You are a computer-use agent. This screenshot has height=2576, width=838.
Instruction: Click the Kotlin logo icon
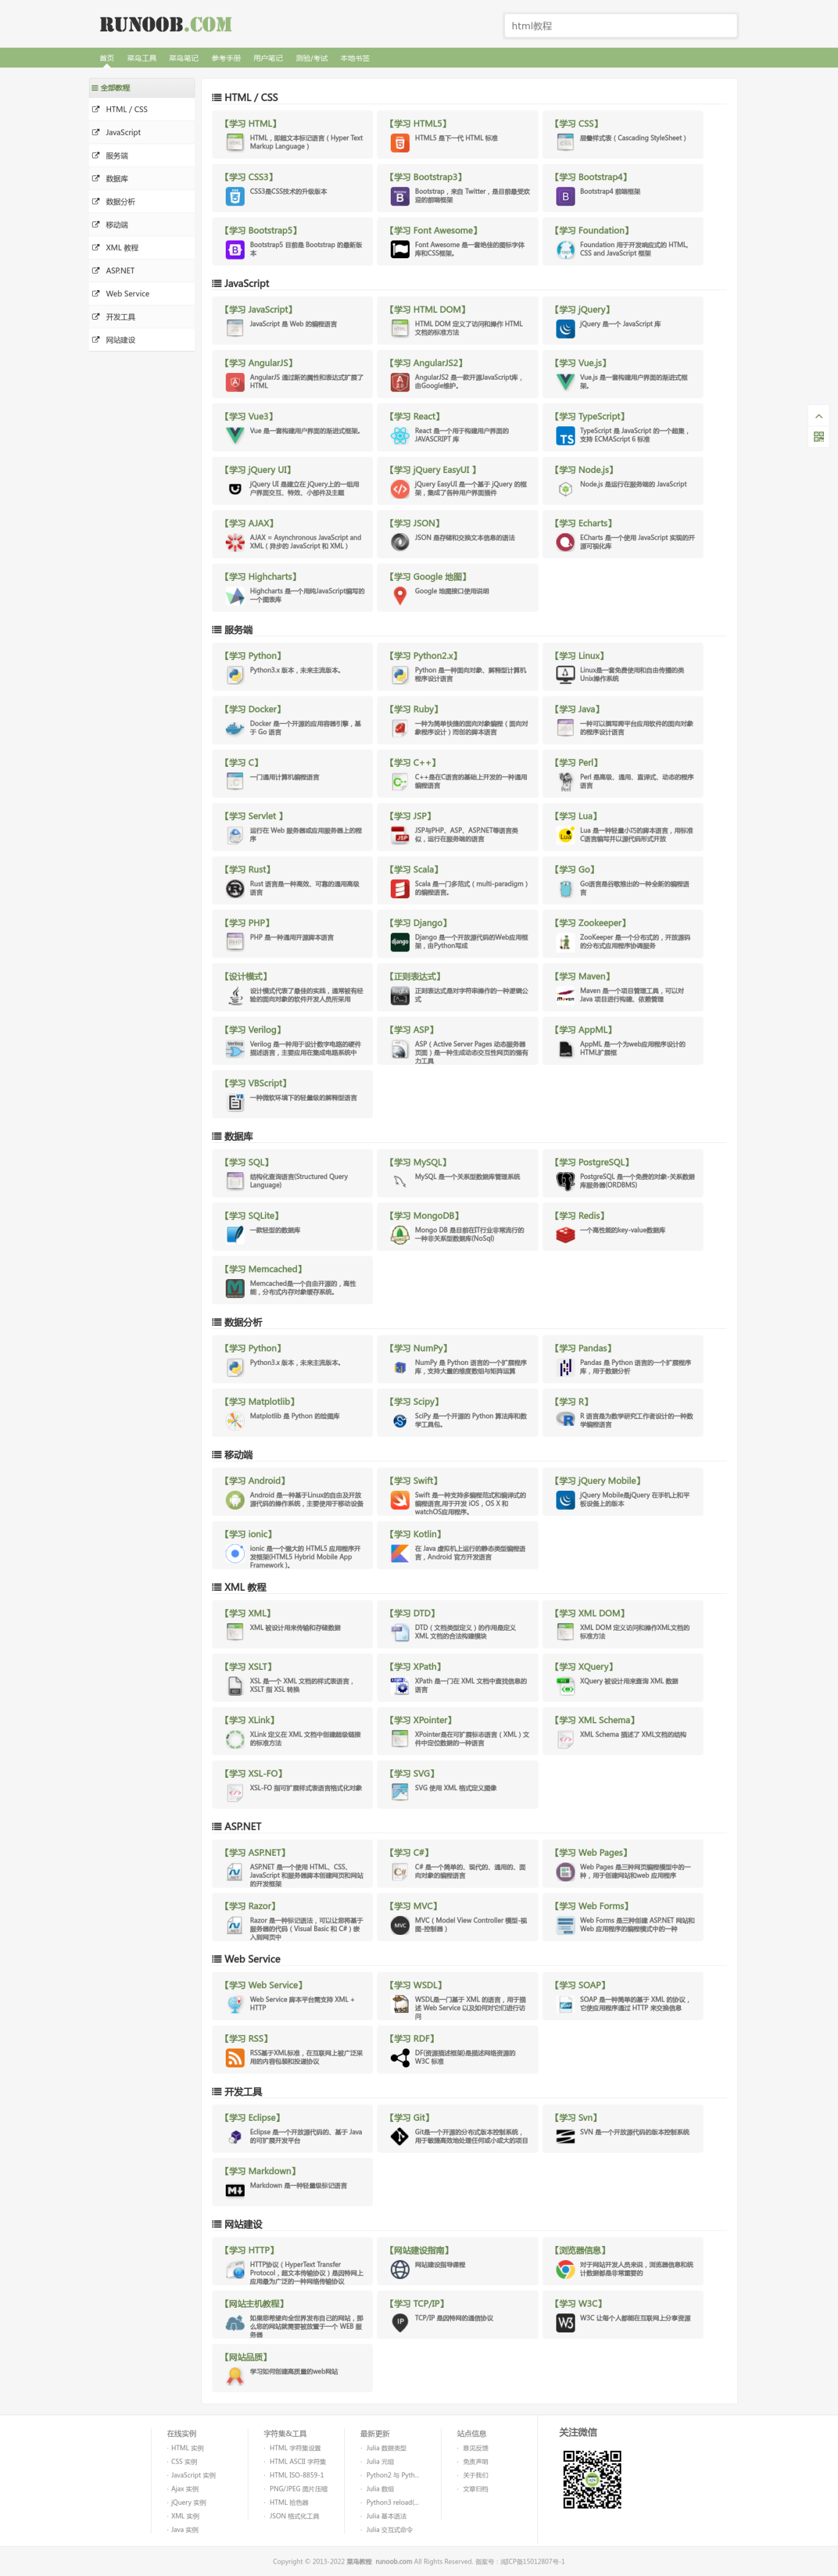(399, 1553)
